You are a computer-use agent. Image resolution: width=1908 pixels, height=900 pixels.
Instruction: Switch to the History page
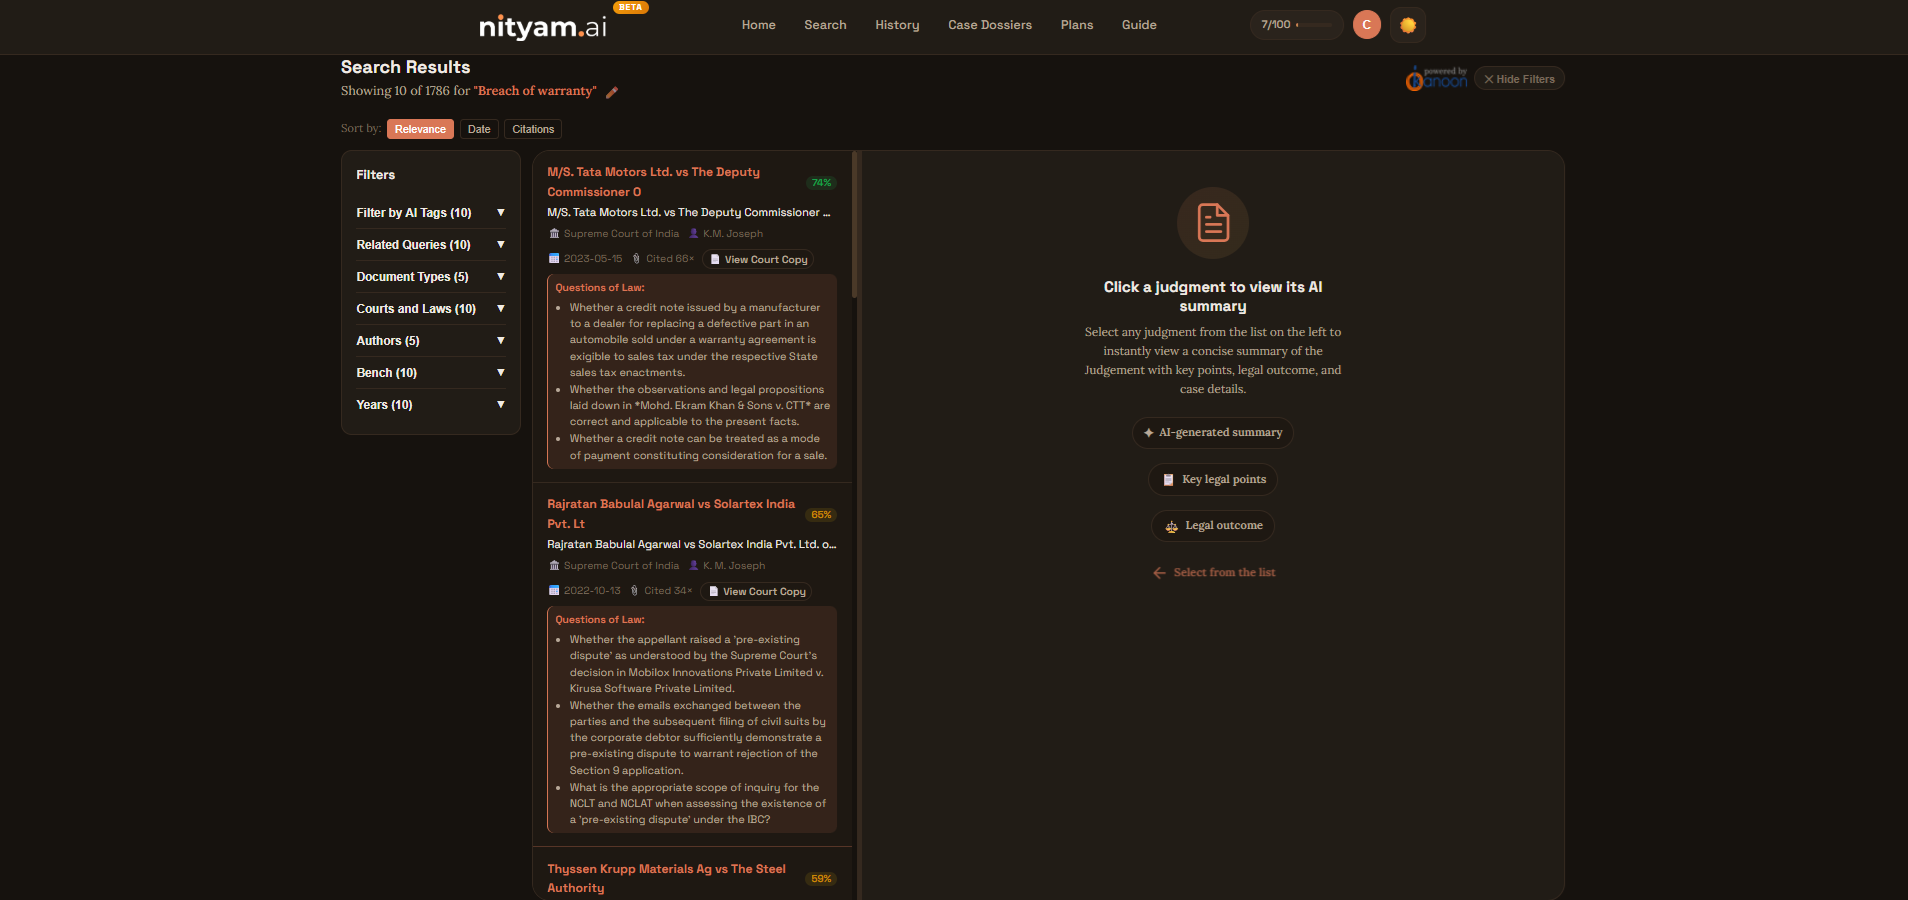(x=896, y=25)
